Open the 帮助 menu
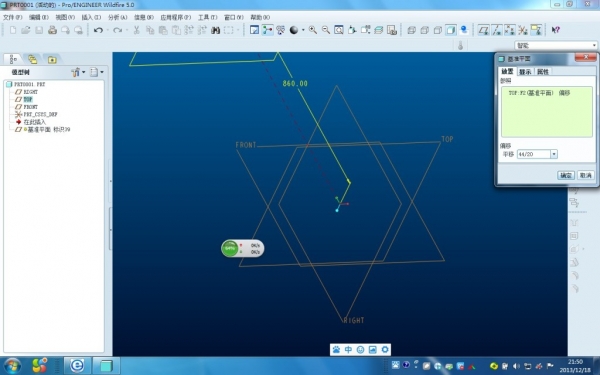 coord(260,17)
